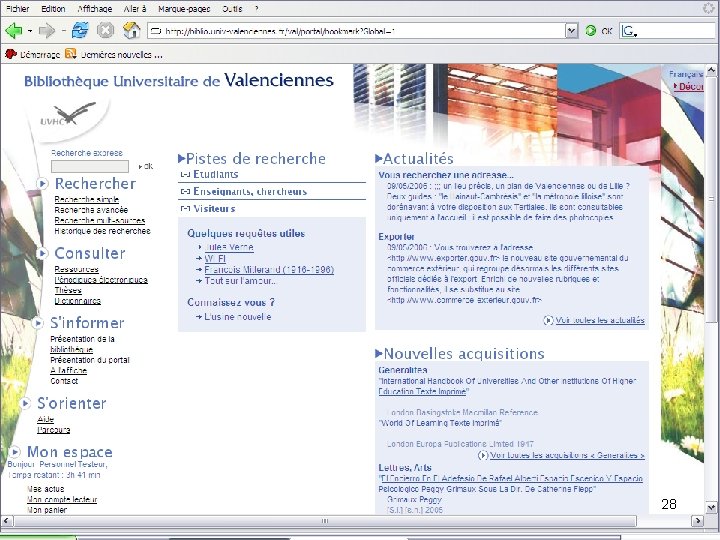Open the back button history dropdown arrow

click(x=30, y=31)
